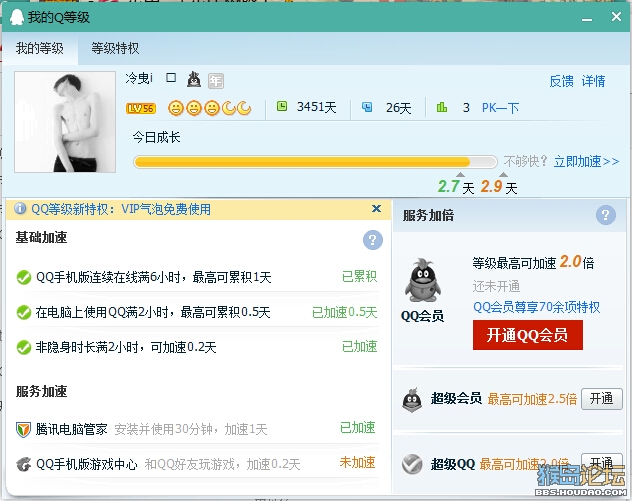
Task: Click the small square icon beside nickname 冷曳i
Action: 171,77
